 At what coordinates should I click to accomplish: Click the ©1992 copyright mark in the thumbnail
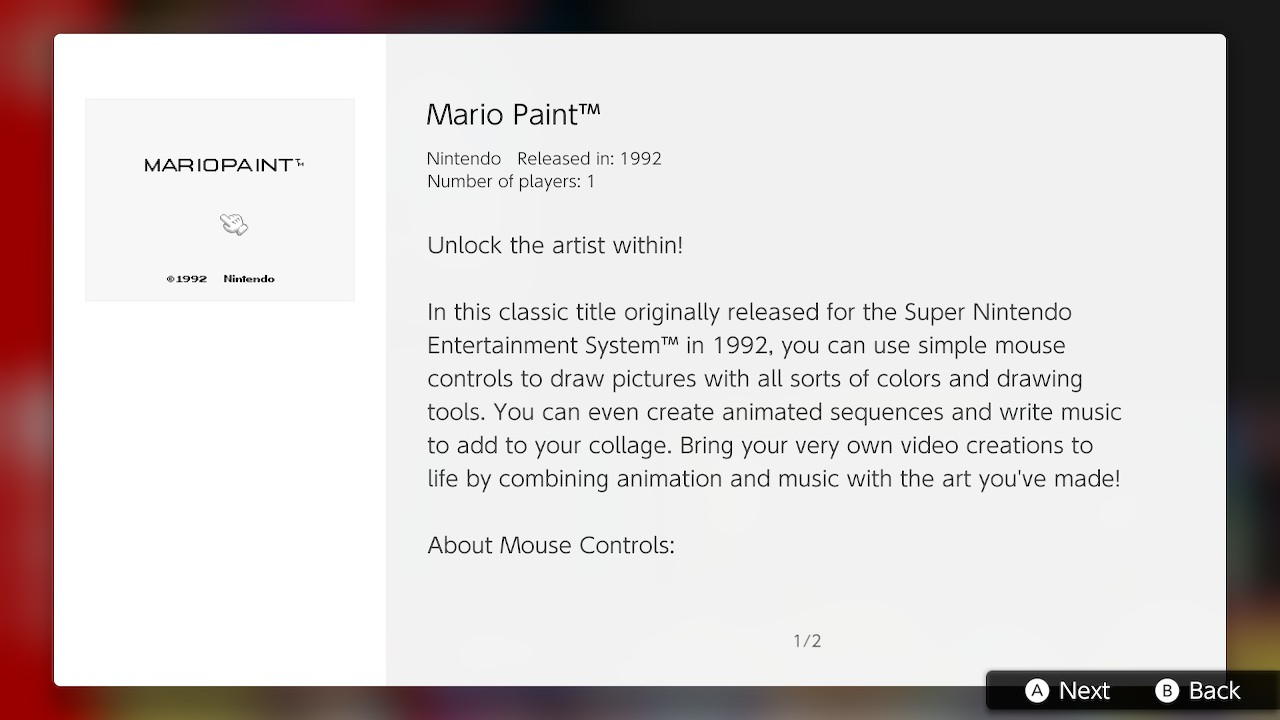coord(187,279)
